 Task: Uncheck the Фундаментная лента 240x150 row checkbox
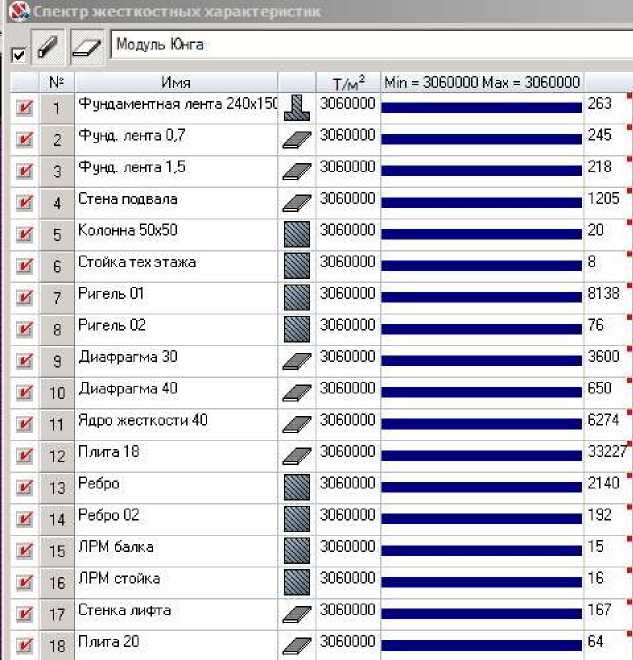click(x=24, y=108)
